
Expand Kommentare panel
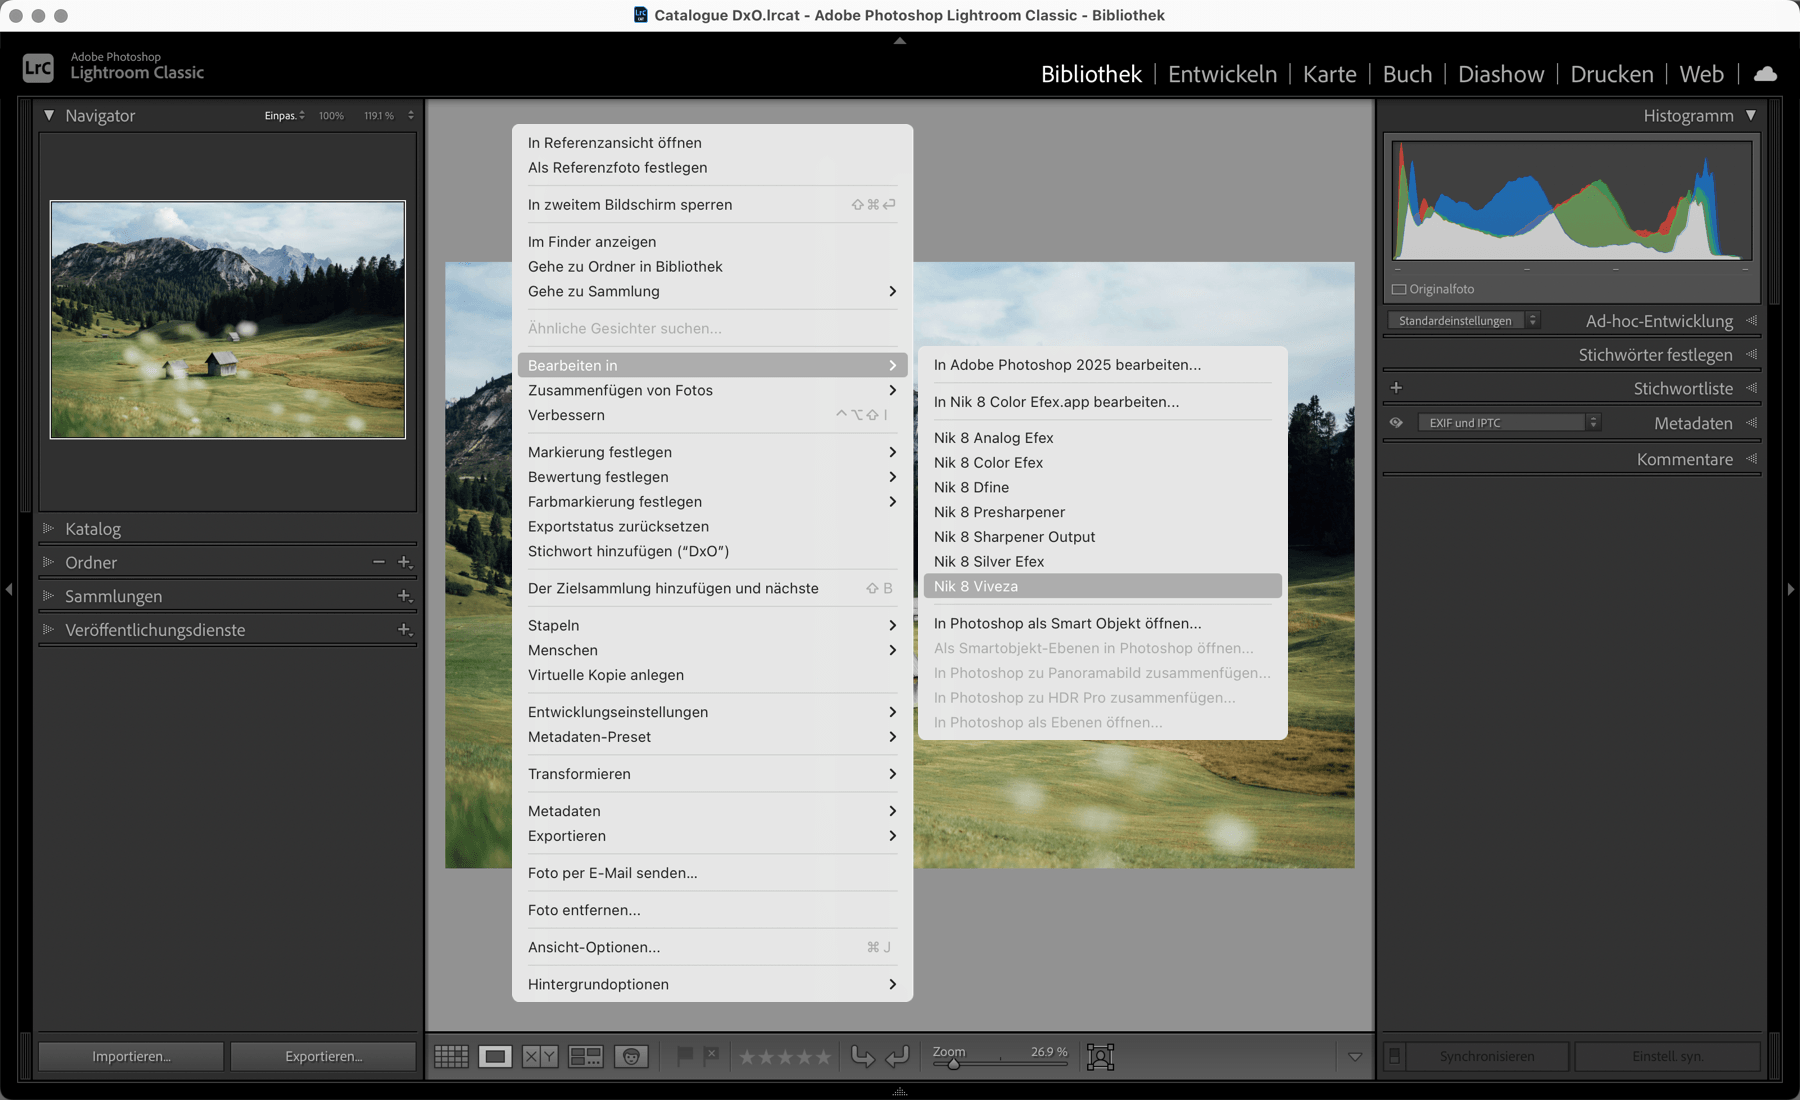(x=1752, y=459)
